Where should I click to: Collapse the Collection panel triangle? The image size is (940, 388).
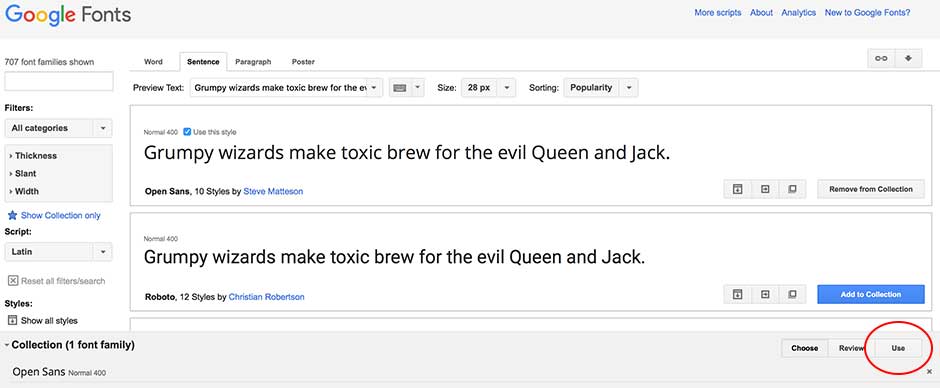[x=7, y=345]
